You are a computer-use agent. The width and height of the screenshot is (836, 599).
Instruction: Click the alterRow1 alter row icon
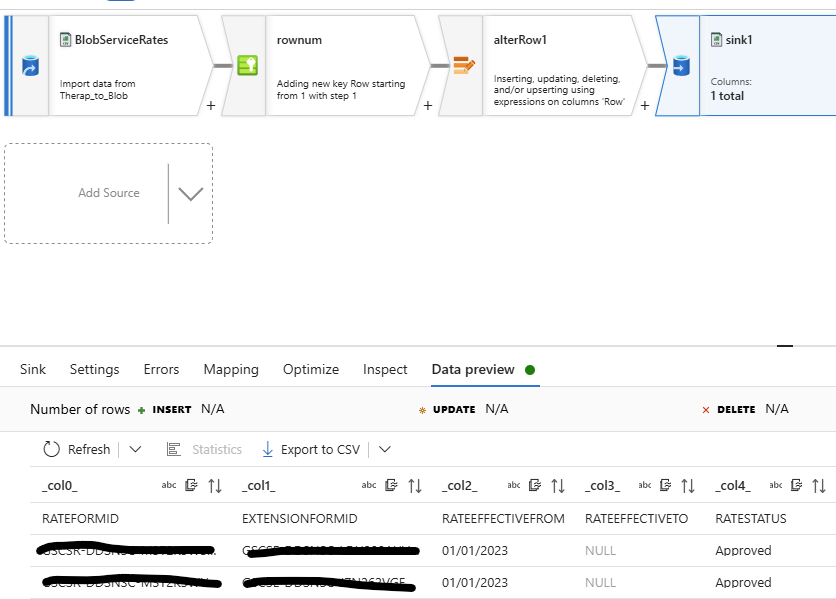tap(464, 65)
